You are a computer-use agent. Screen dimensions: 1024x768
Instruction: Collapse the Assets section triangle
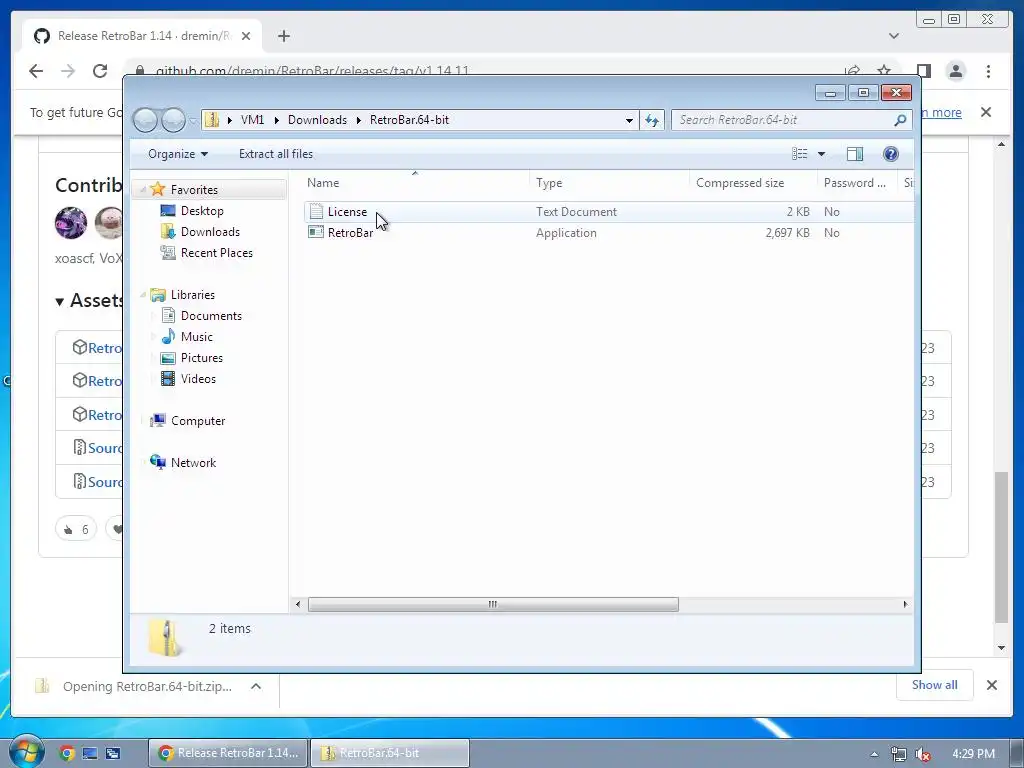(59, 301)
